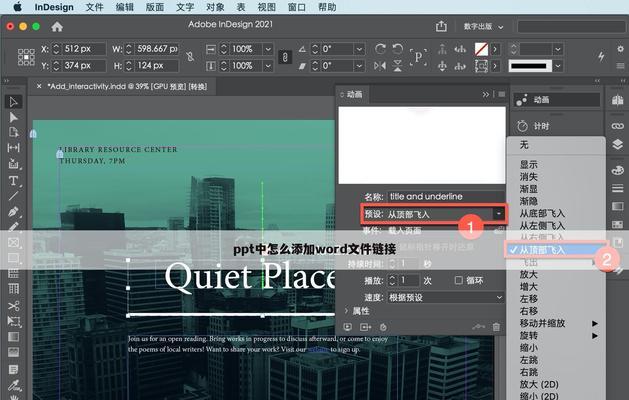Open scale X percentage dropdown
Screen dimensions: 629x400
pyautogui.click(x=268, y=49)
